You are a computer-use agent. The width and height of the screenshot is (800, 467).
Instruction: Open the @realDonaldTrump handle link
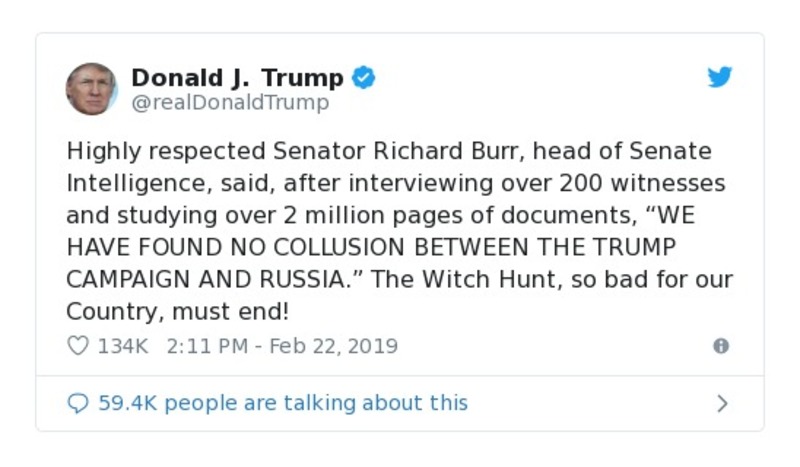pyautogui.click(x=230, y=102)
